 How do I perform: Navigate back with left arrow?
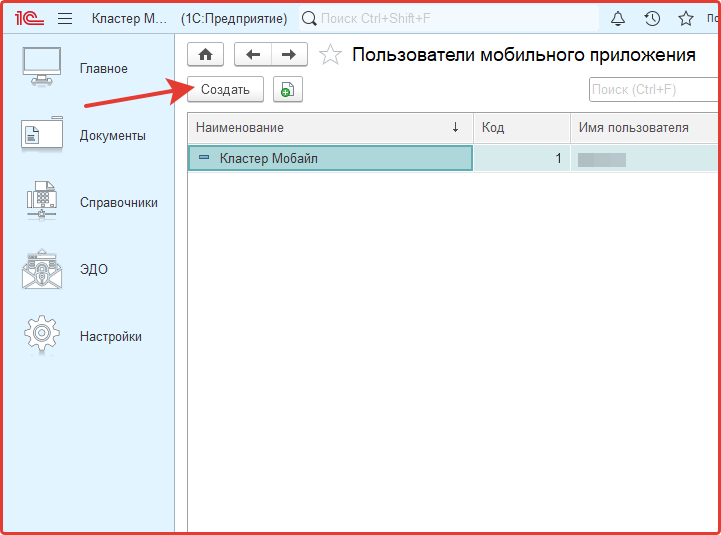253,55
